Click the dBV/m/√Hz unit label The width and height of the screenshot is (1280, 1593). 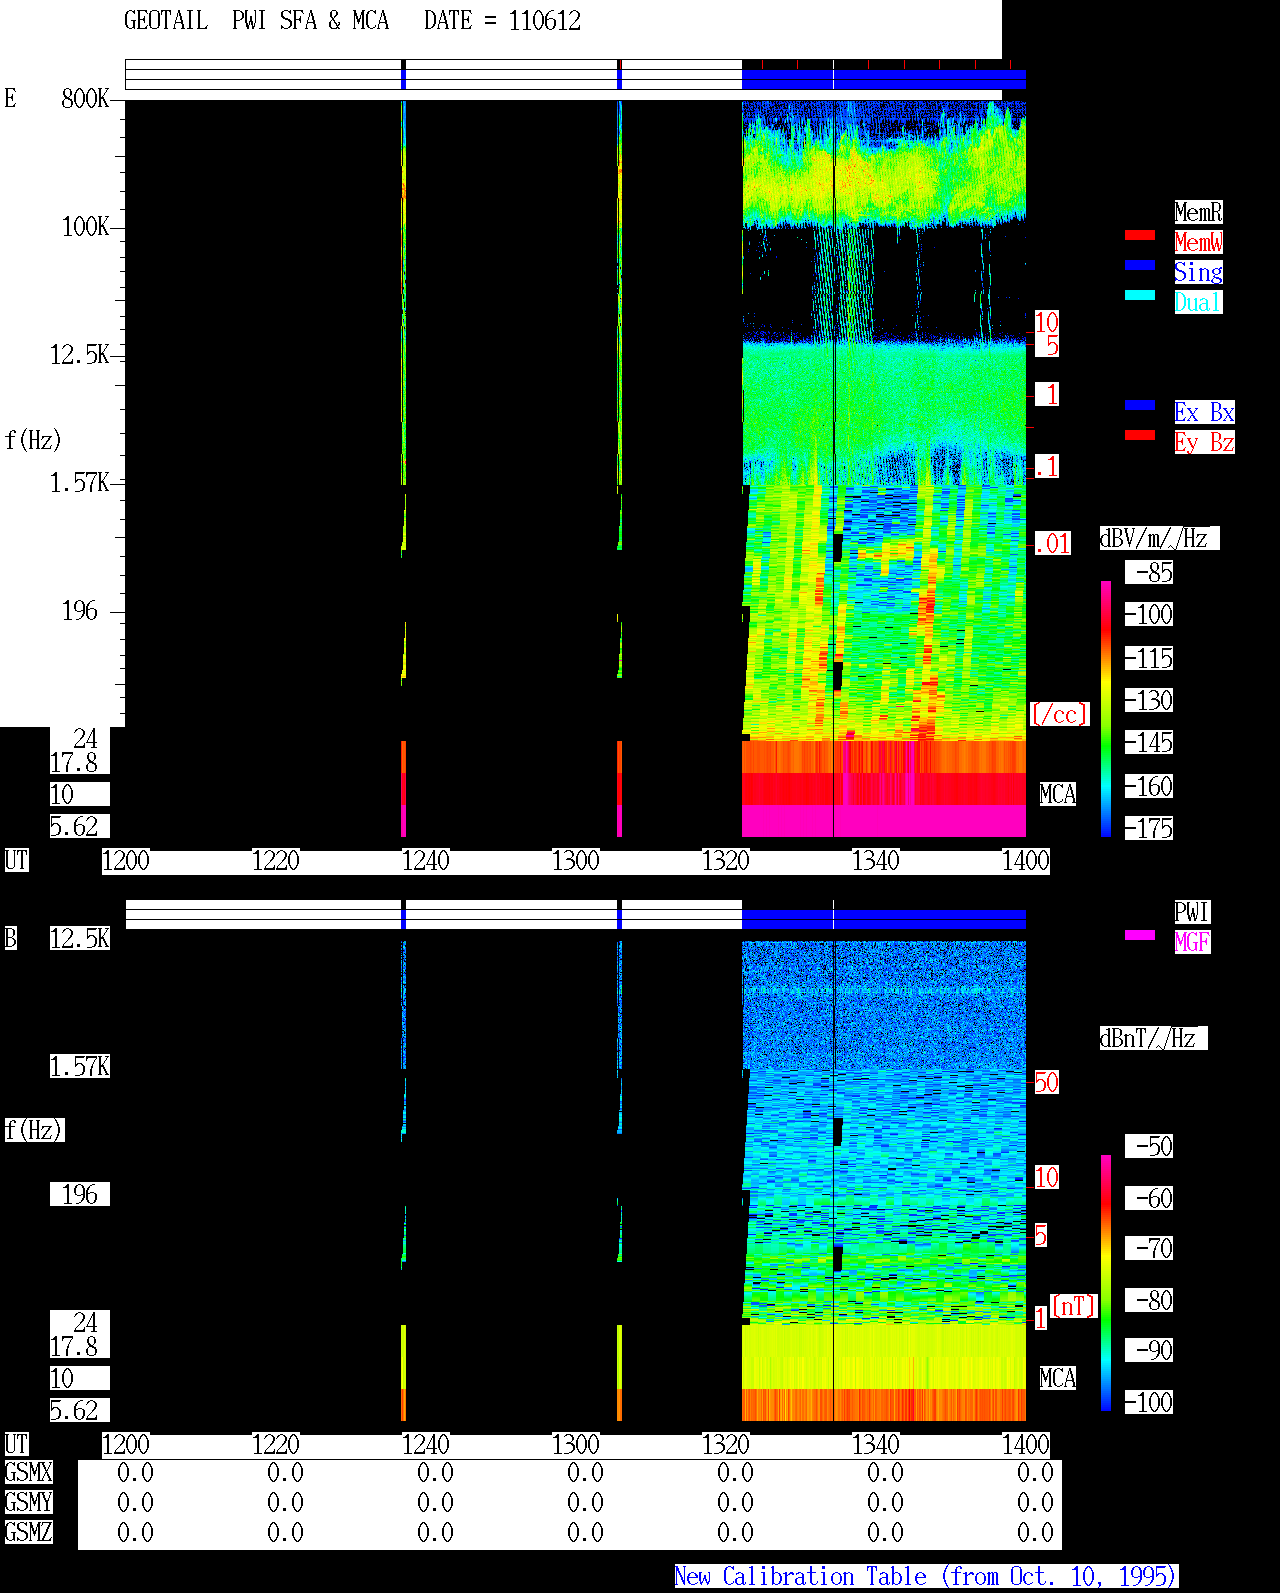(1159, 538)
